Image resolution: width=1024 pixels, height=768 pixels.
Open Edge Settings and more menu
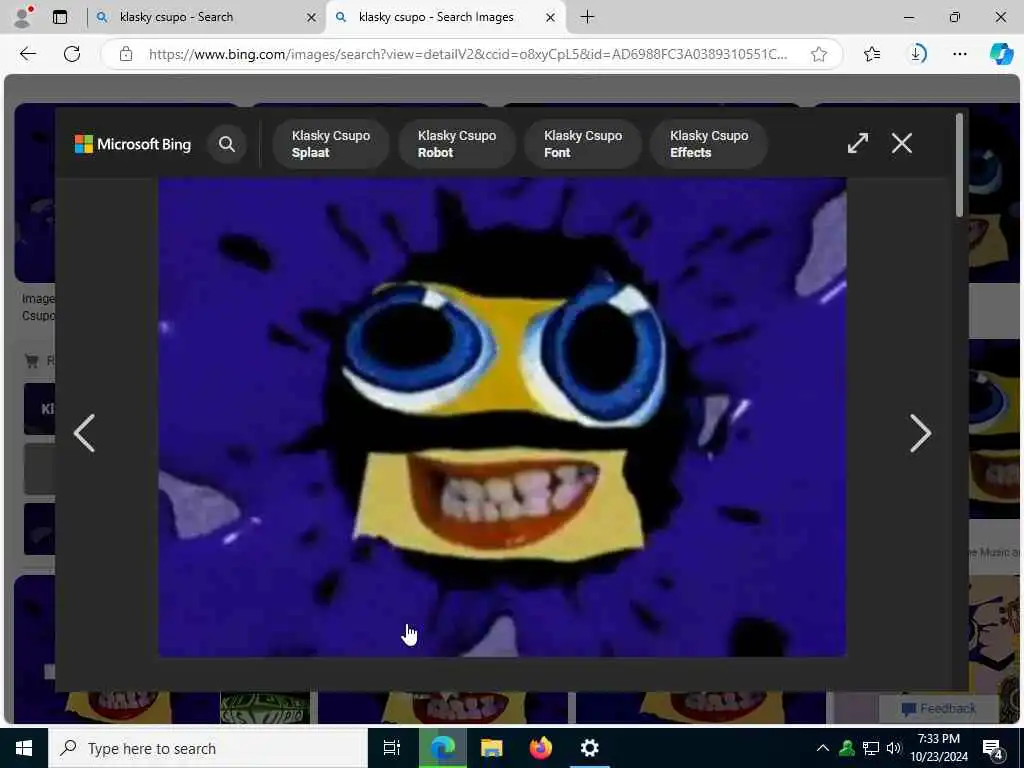click(959, 54)
